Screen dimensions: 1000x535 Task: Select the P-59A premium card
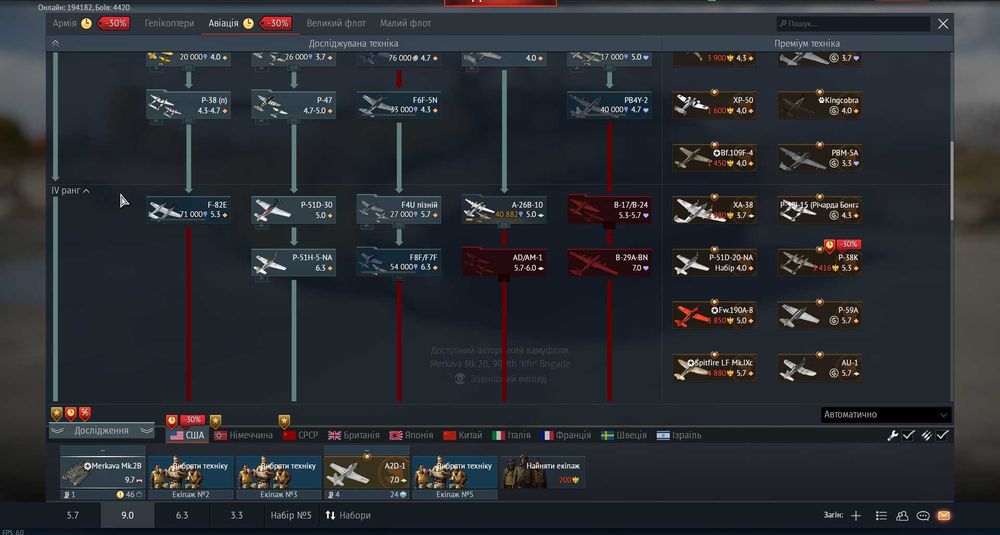click(820, 314)
